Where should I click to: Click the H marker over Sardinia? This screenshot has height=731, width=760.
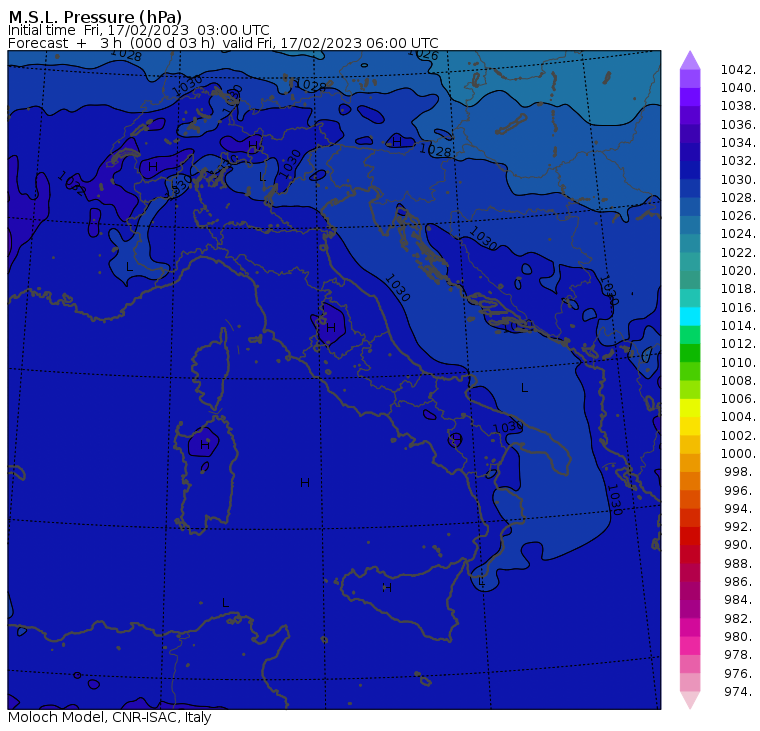[205, 445]
